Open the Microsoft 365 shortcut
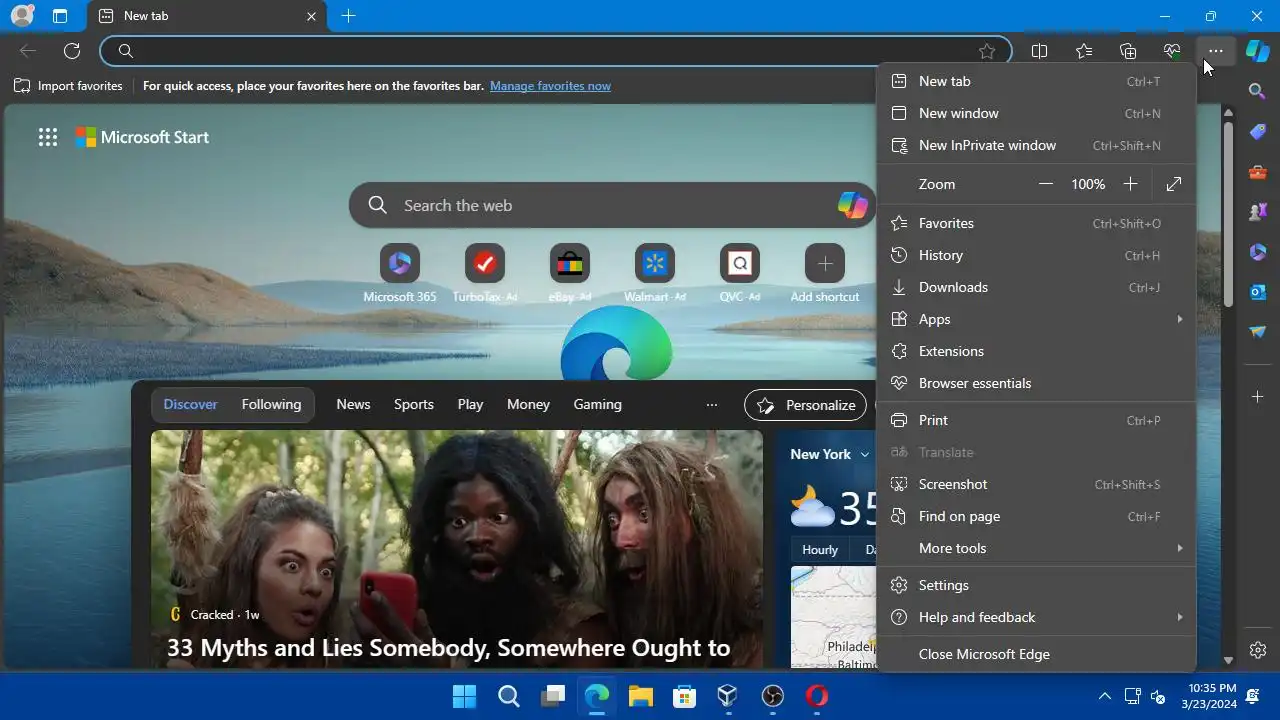Viewport: 1280px width, 720px height. (400, 273)
